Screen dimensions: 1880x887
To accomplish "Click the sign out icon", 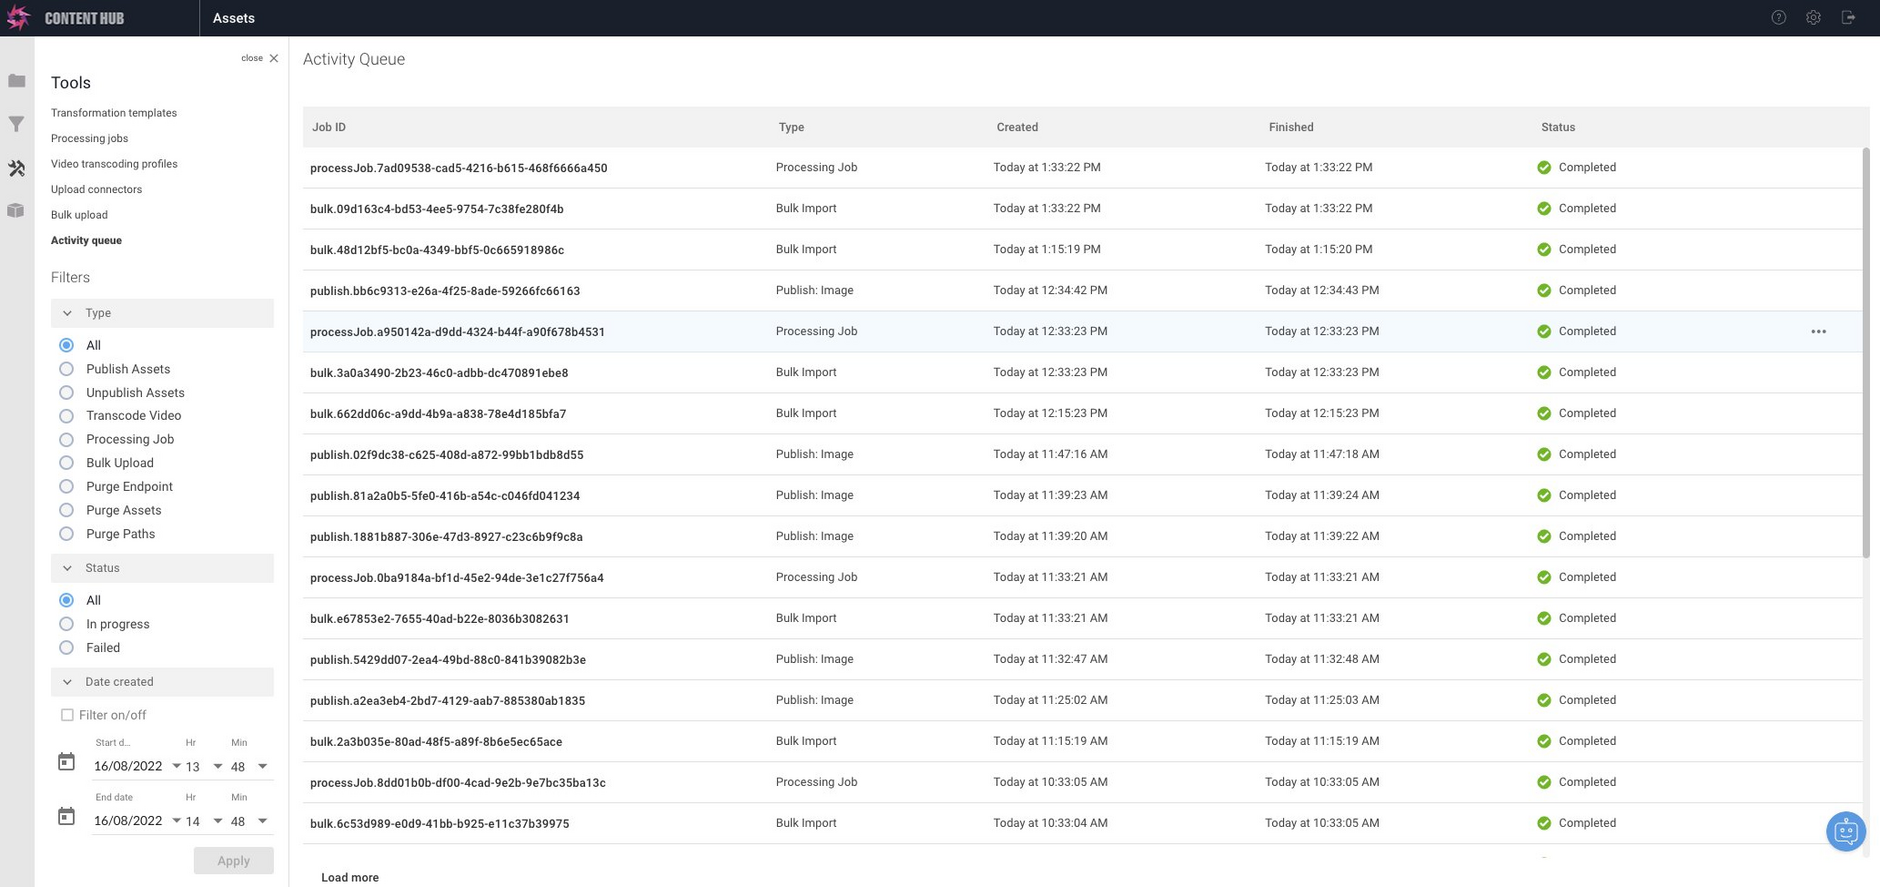I will tap(1848, 18).
